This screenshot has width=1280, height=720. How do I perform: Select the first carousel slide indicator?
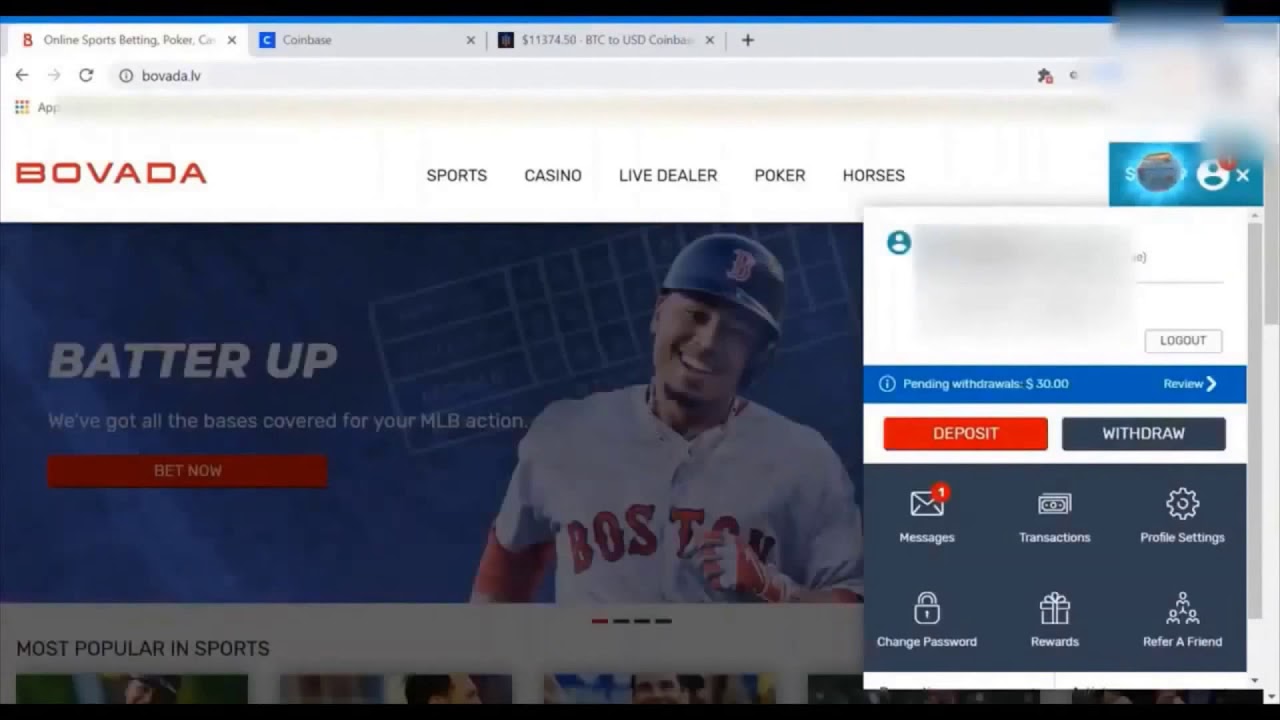coord(600,621)
